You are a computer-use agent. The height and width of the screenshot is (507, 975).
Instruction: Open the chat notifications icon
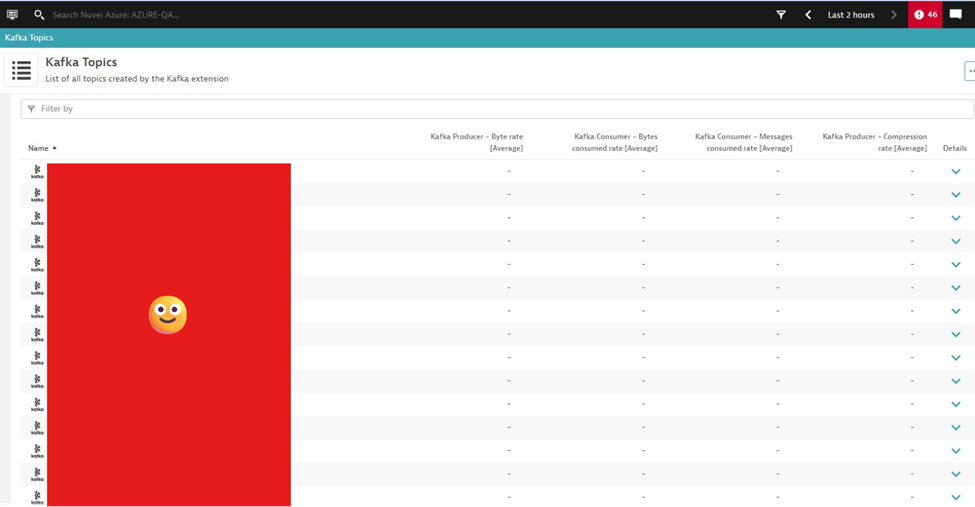[956, 15]
